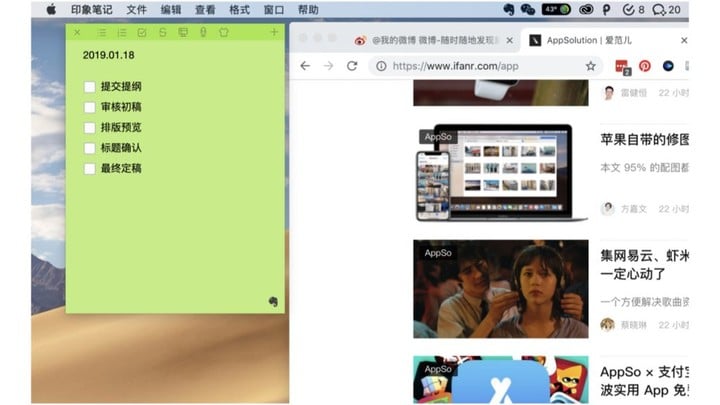The width and height of the screenshot is (720, 405).
Task: Click the dark blue round extension icon
Action: click(x=668, y=66)
